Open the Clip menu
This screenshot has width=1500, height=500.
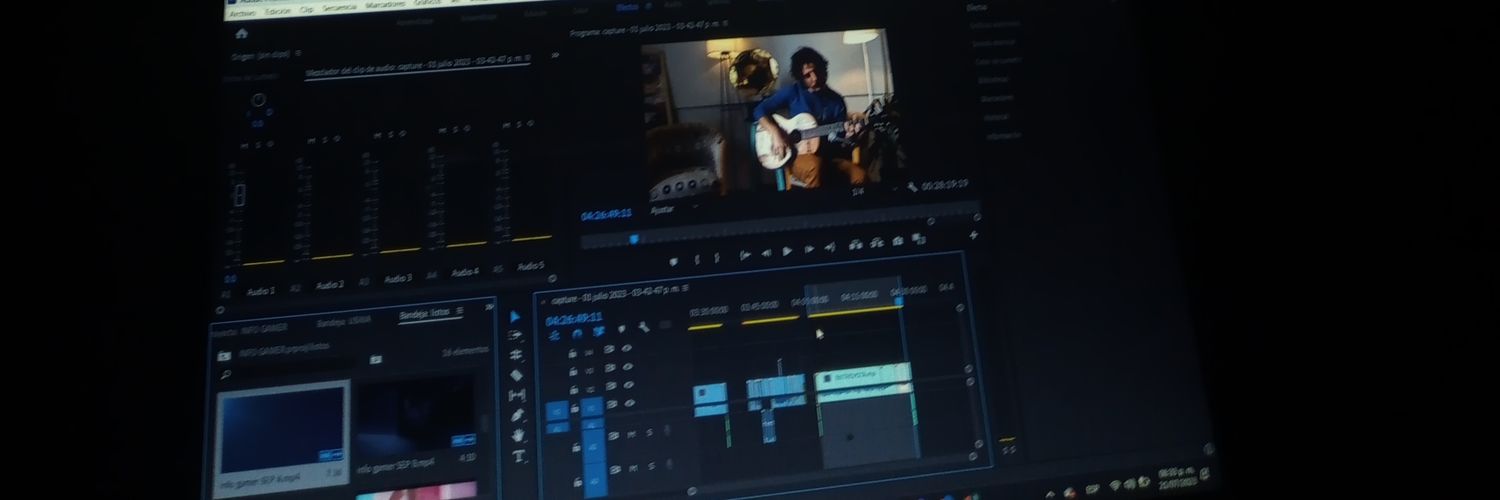pos(307,9)
